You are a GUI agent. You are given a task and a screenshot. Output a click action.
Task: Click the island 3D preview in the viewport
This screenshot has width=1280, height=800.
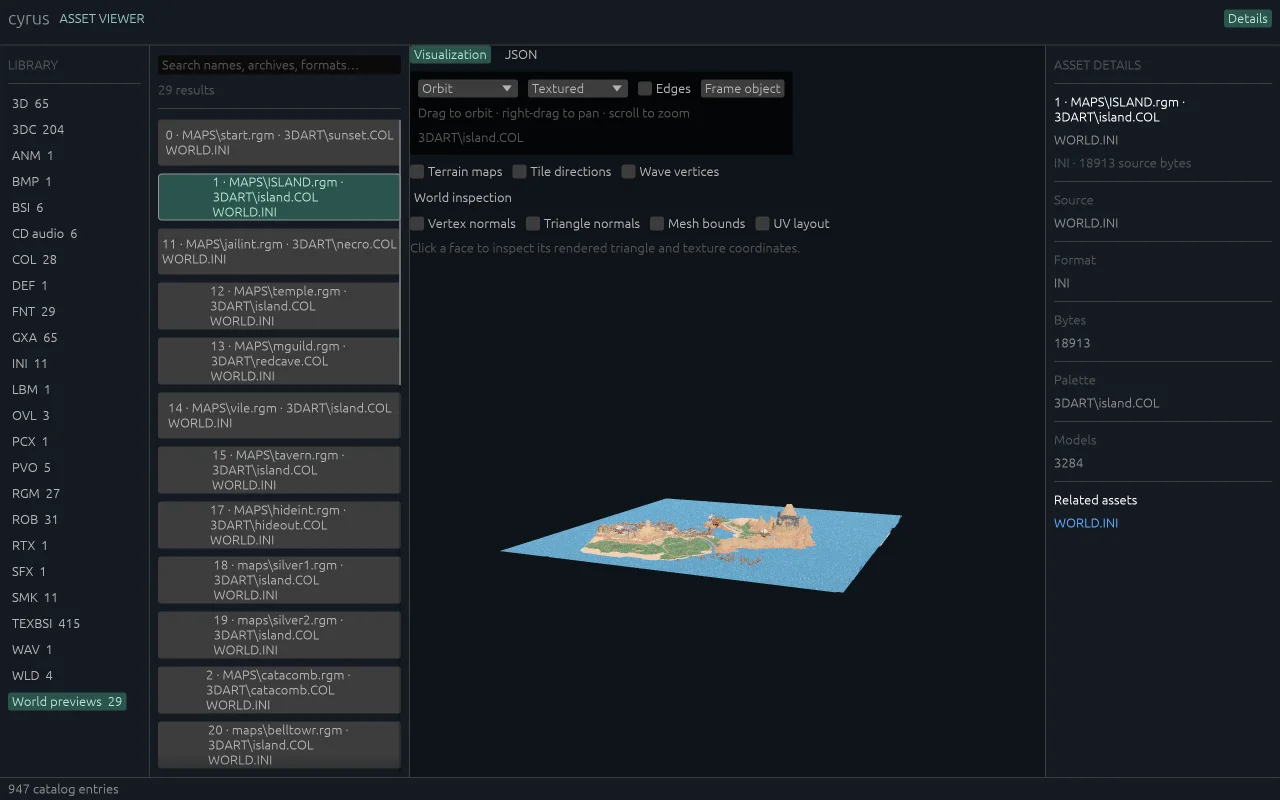701,546
